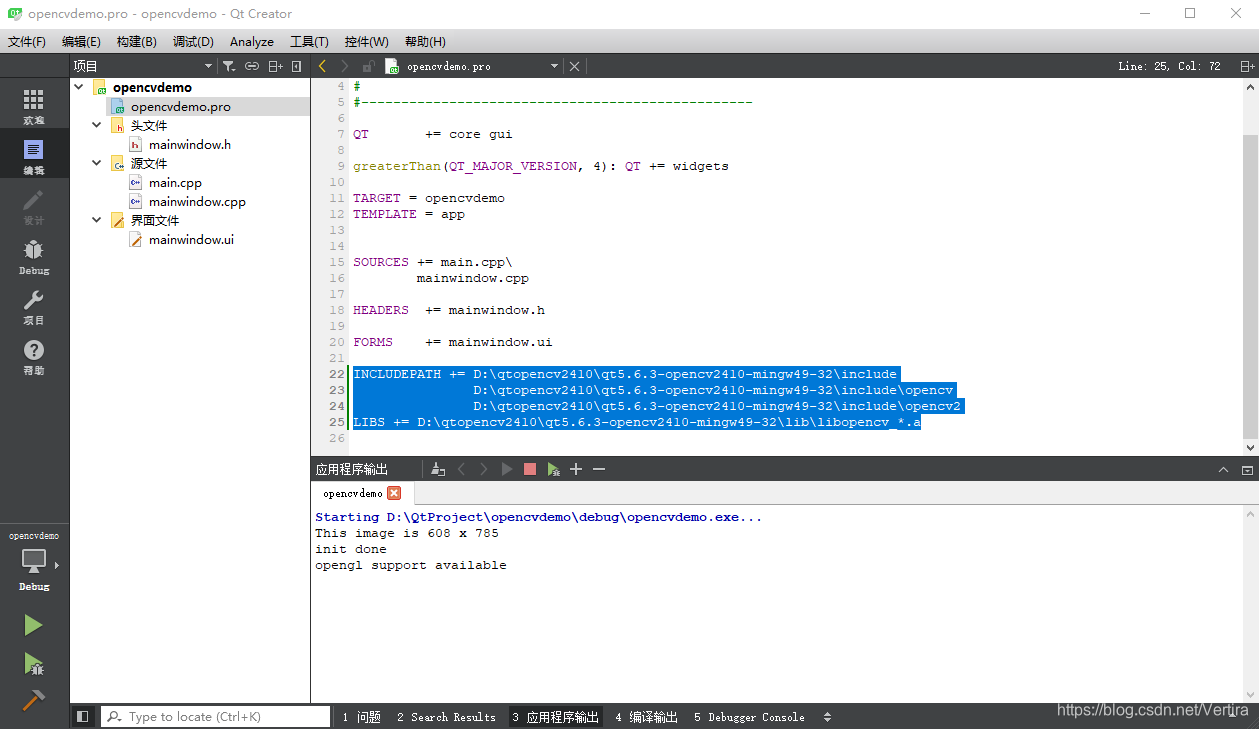Click the file lock icon in editor toolbar

coord(368,66)
